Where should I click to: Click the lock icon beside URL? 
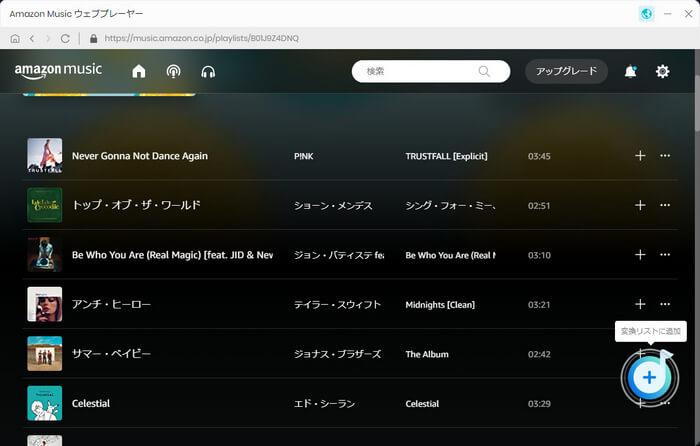click(93, 38)
